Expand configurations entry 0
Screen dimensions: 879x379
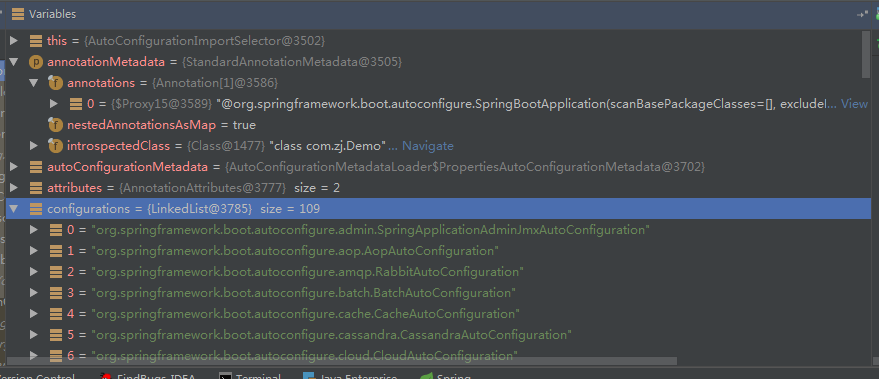click(34, 230)
